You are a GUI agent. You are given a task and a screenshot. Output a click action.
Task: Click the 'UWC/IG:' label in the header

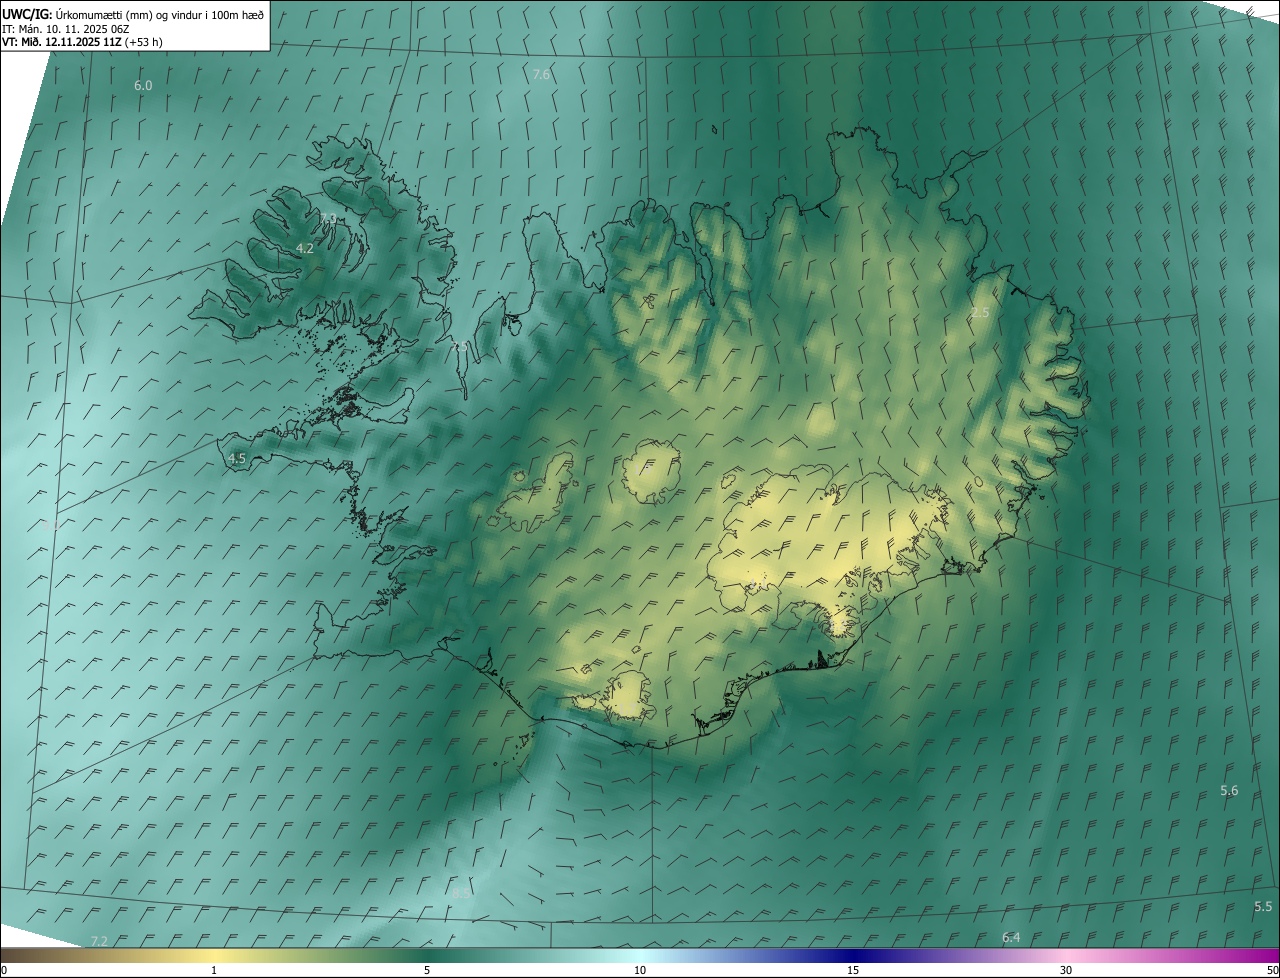(27, 15)
